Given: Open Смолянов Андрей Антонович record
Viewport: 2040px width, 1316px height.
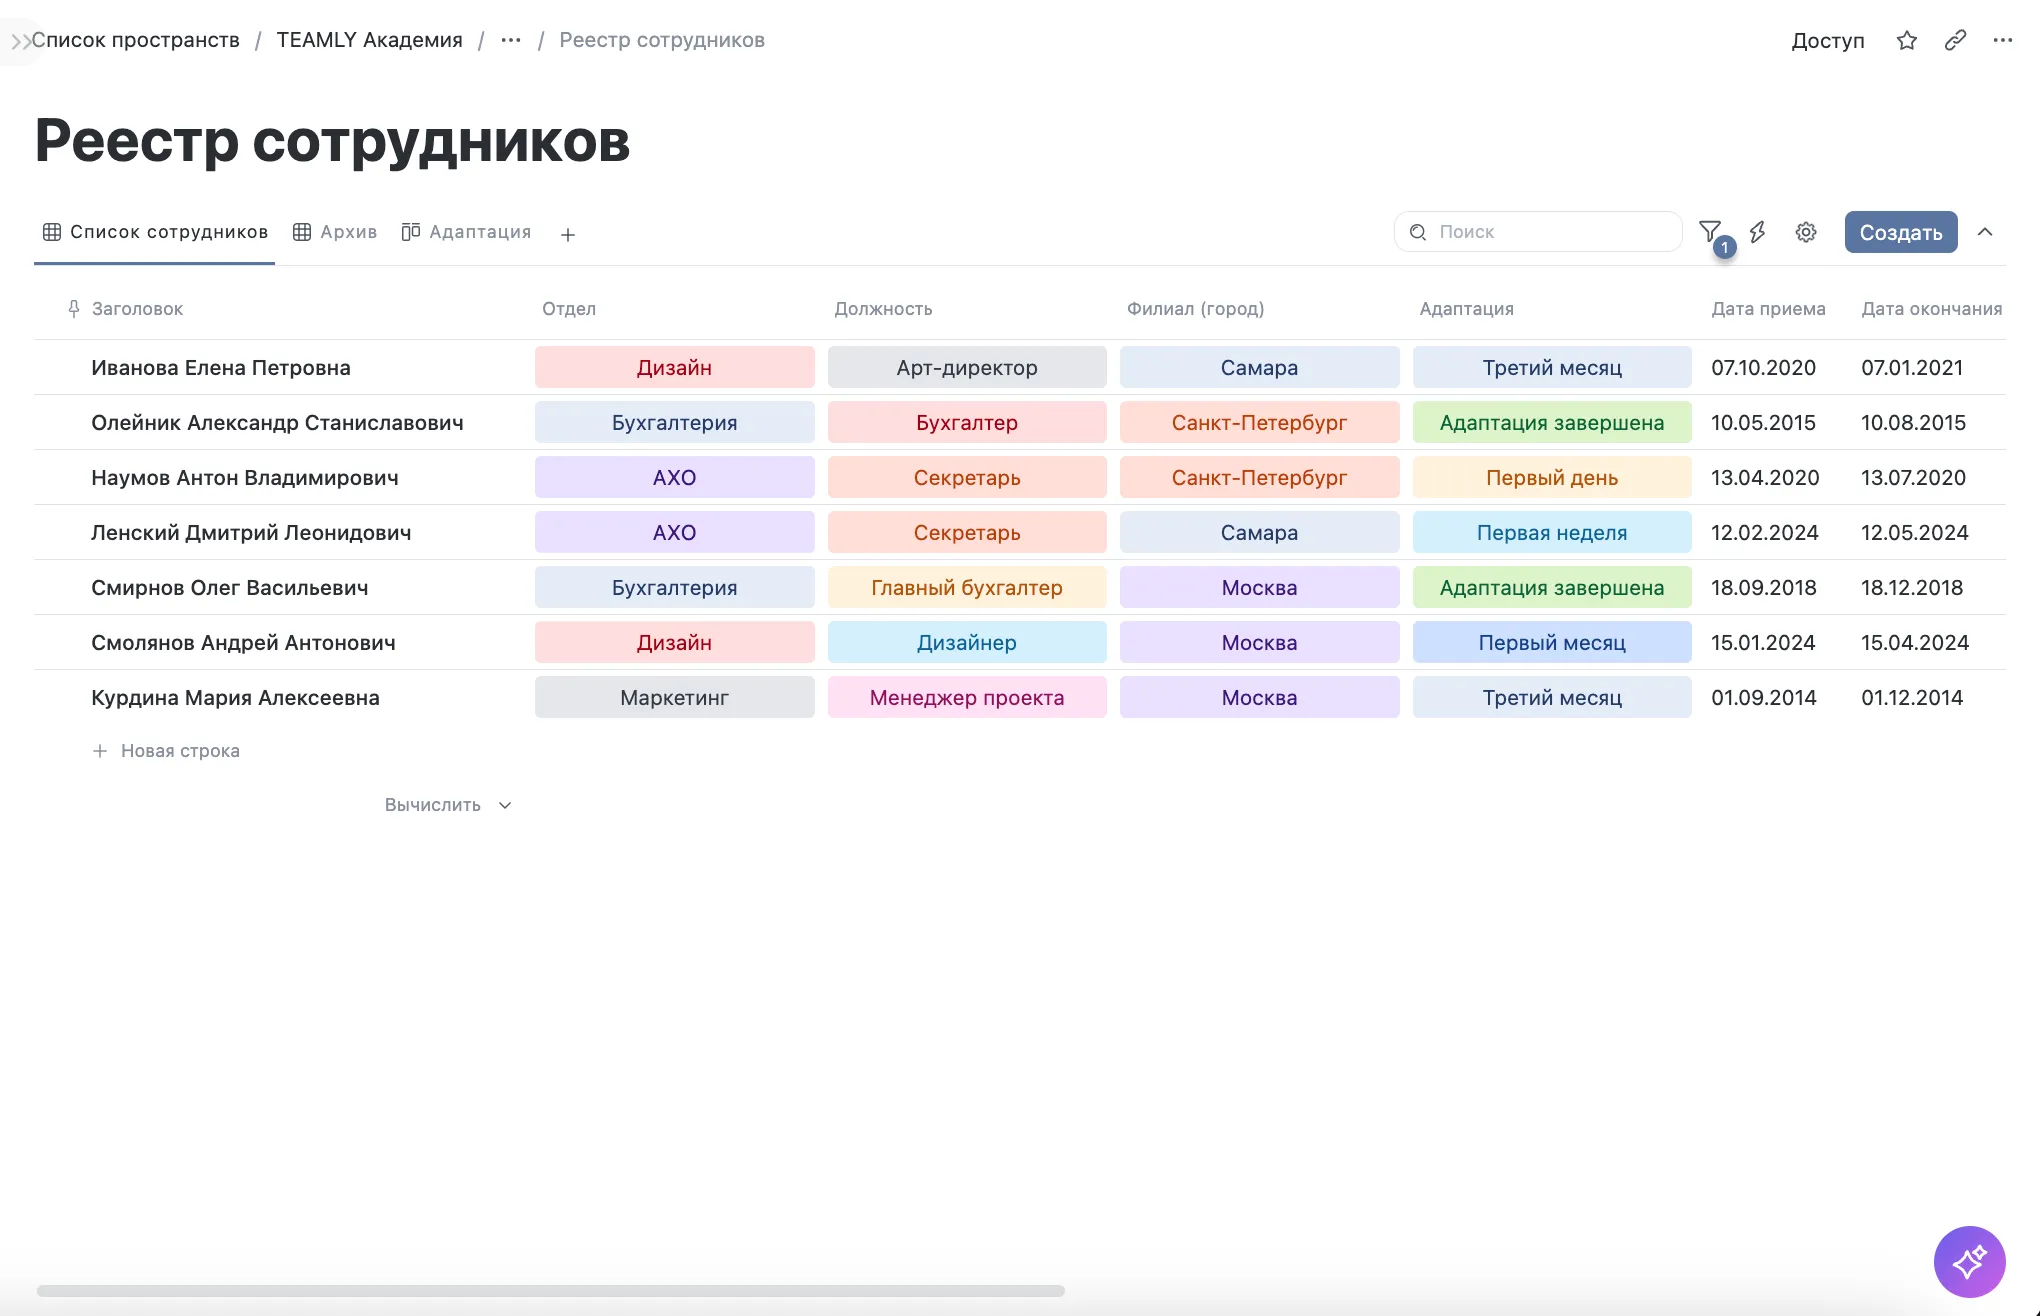Looking at the screenshot, I should tap(243, 643).
